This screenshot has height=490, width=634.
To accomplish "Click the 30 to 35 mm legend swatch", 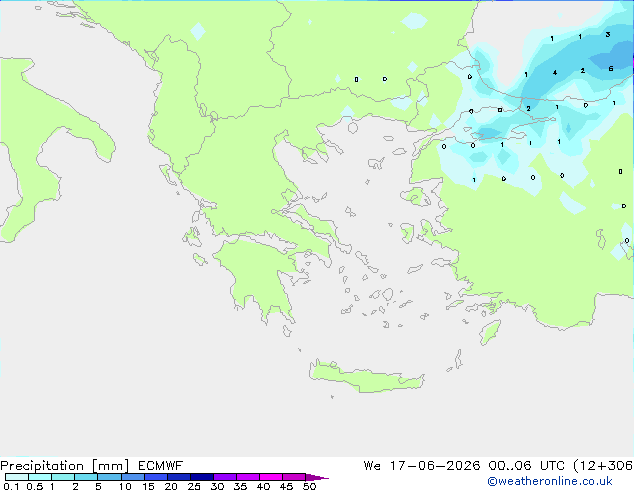I will click(225, 477).
